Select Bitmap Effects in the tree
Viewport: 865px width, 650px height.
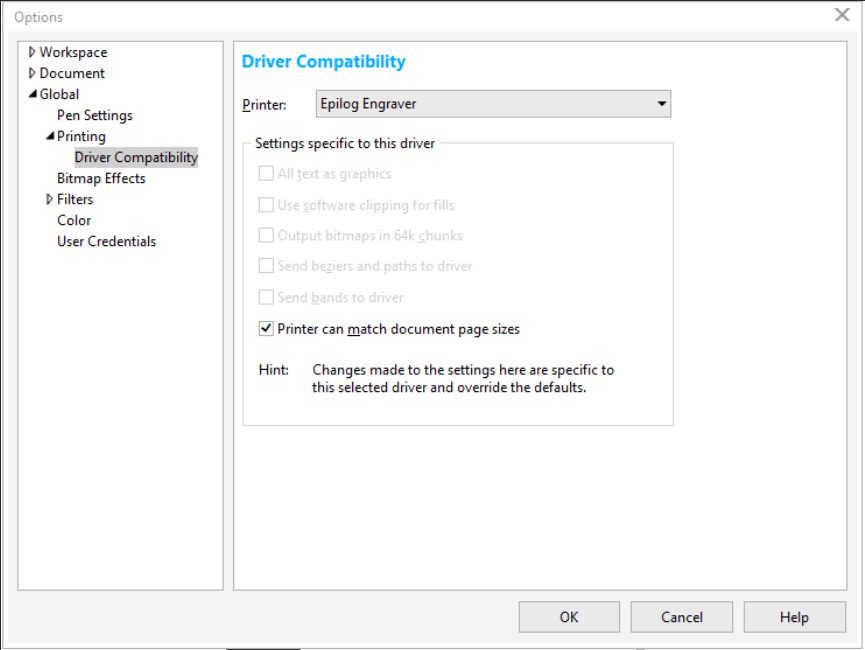[101, 178]
